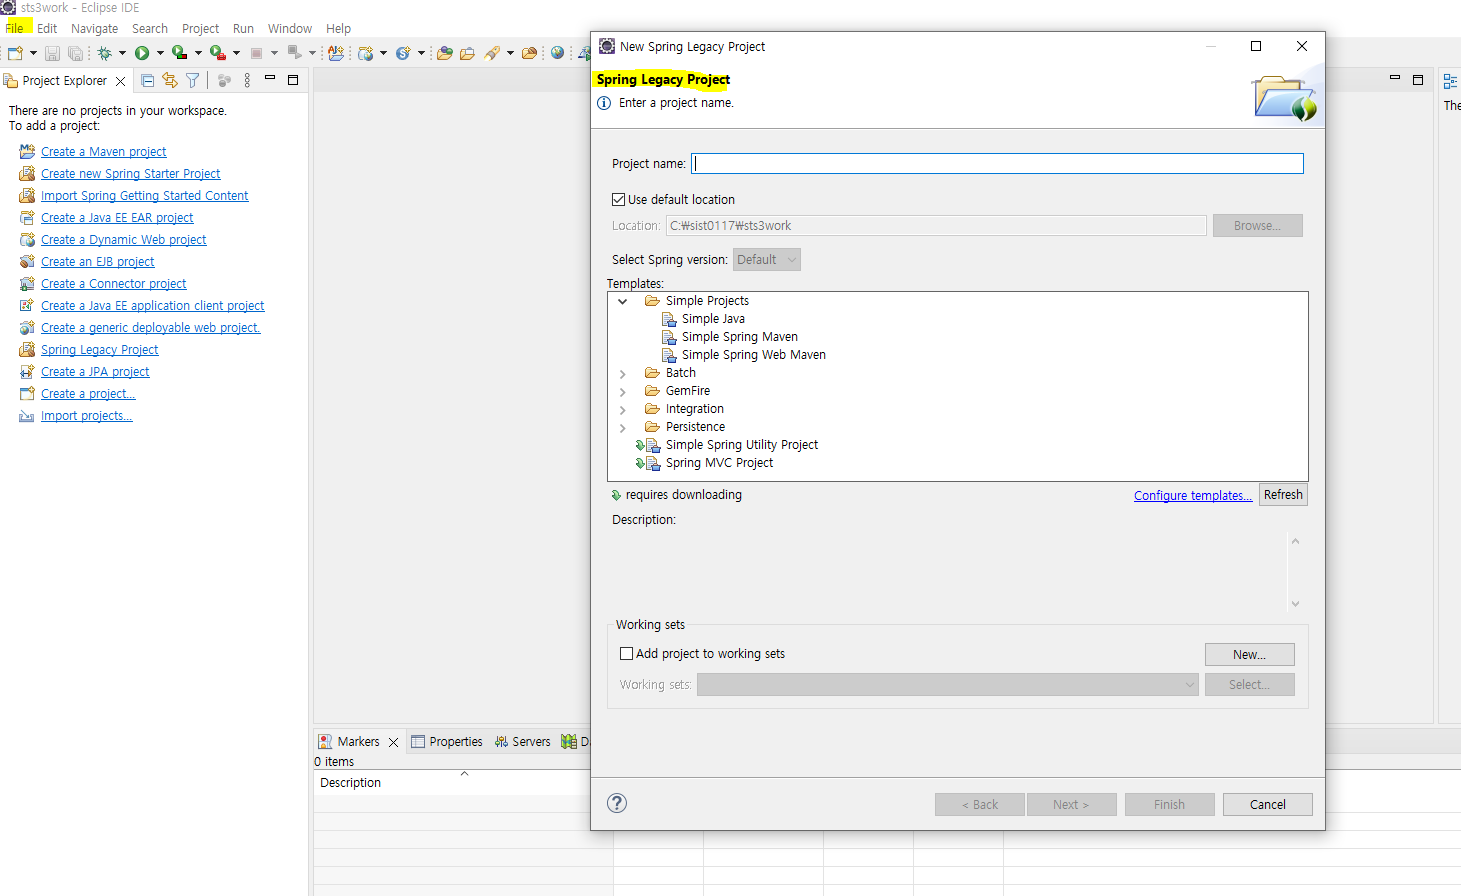Expand the GemFire template folder
This screenshot has height=896, width=1461.
coord(623,392)
